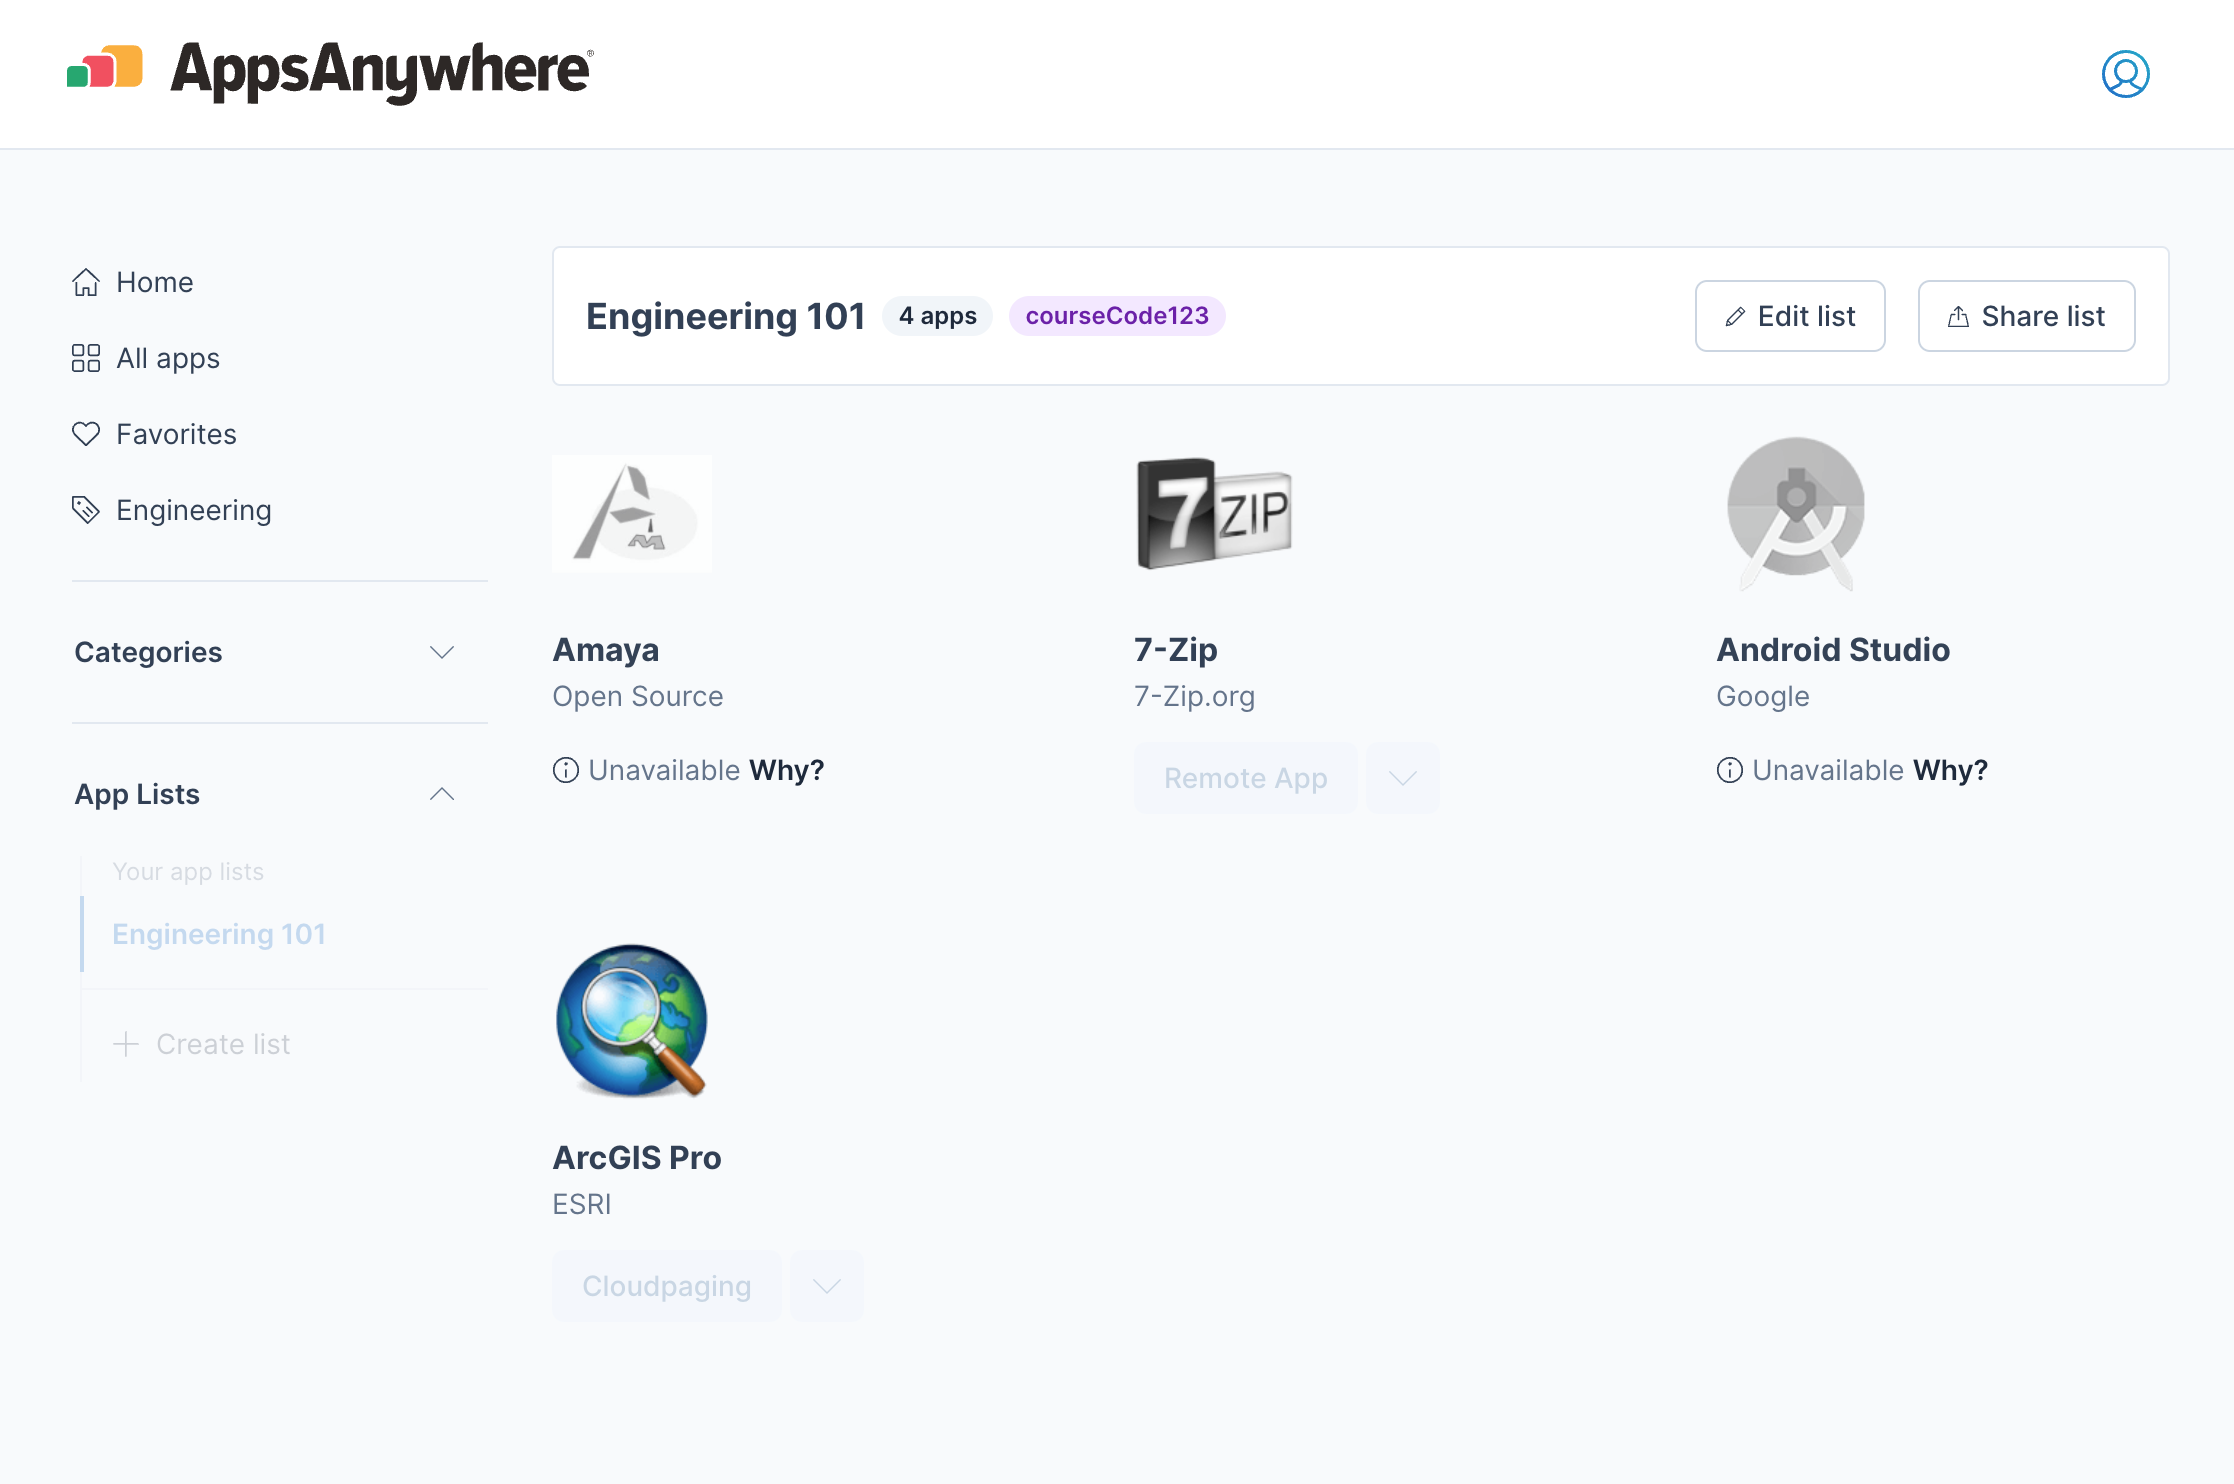Image resolution: width=2234 pixels, height=1484 pixels.
Task: Click the info icon under Amaya
Action: click(x=566, y=770)
